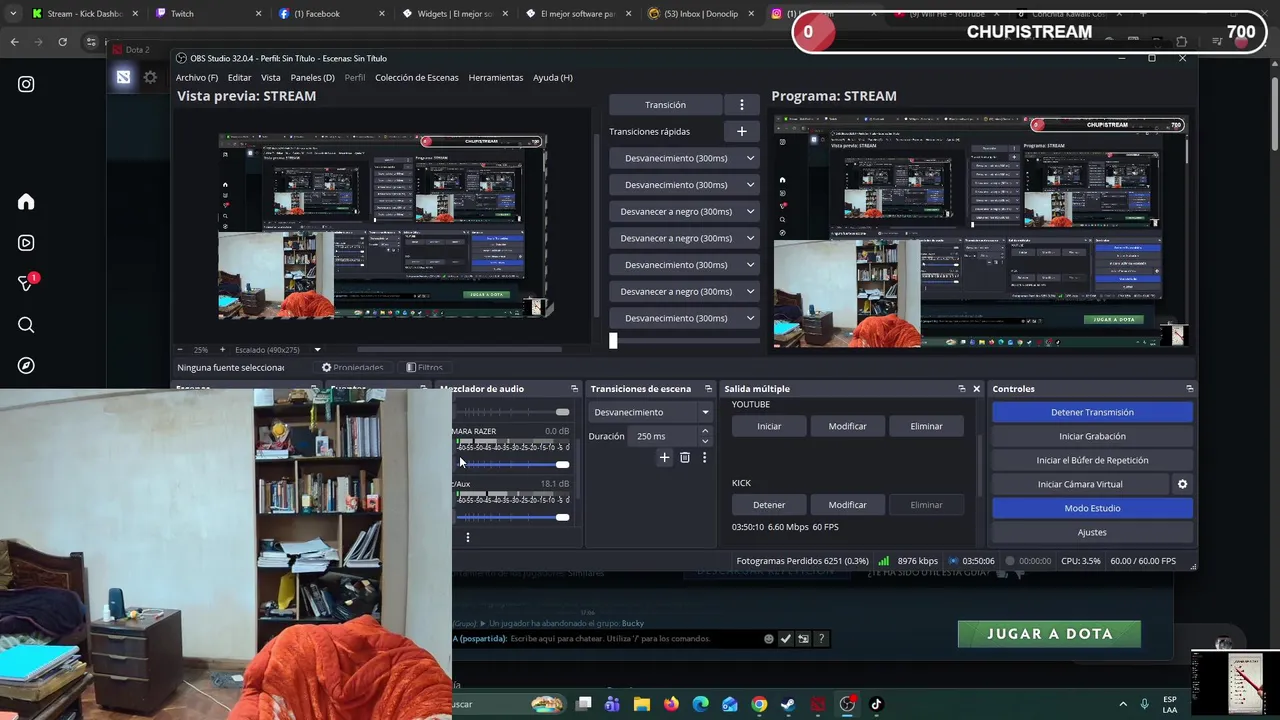The height and width of the screenshot is (720, 1280).
Task: Click the Dota 2 logo icon
Action: pyautogui.click(x=123, y=77)
